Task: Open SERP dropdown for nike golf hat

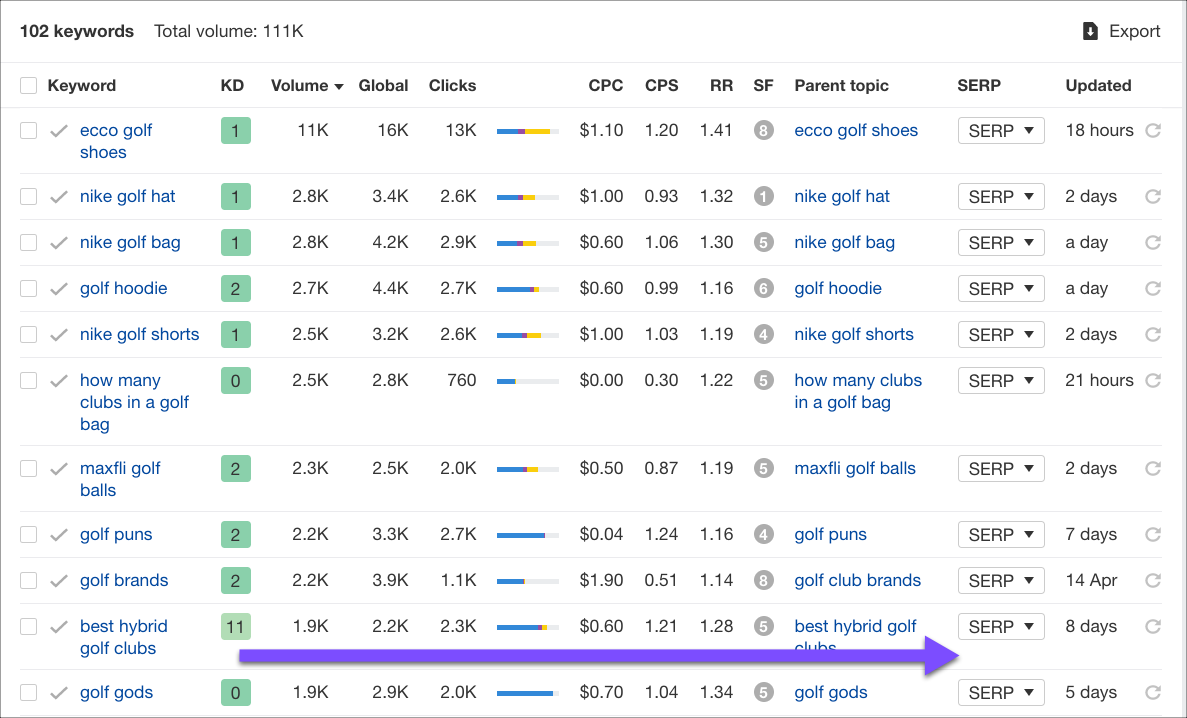Action: coord(1001,196)
